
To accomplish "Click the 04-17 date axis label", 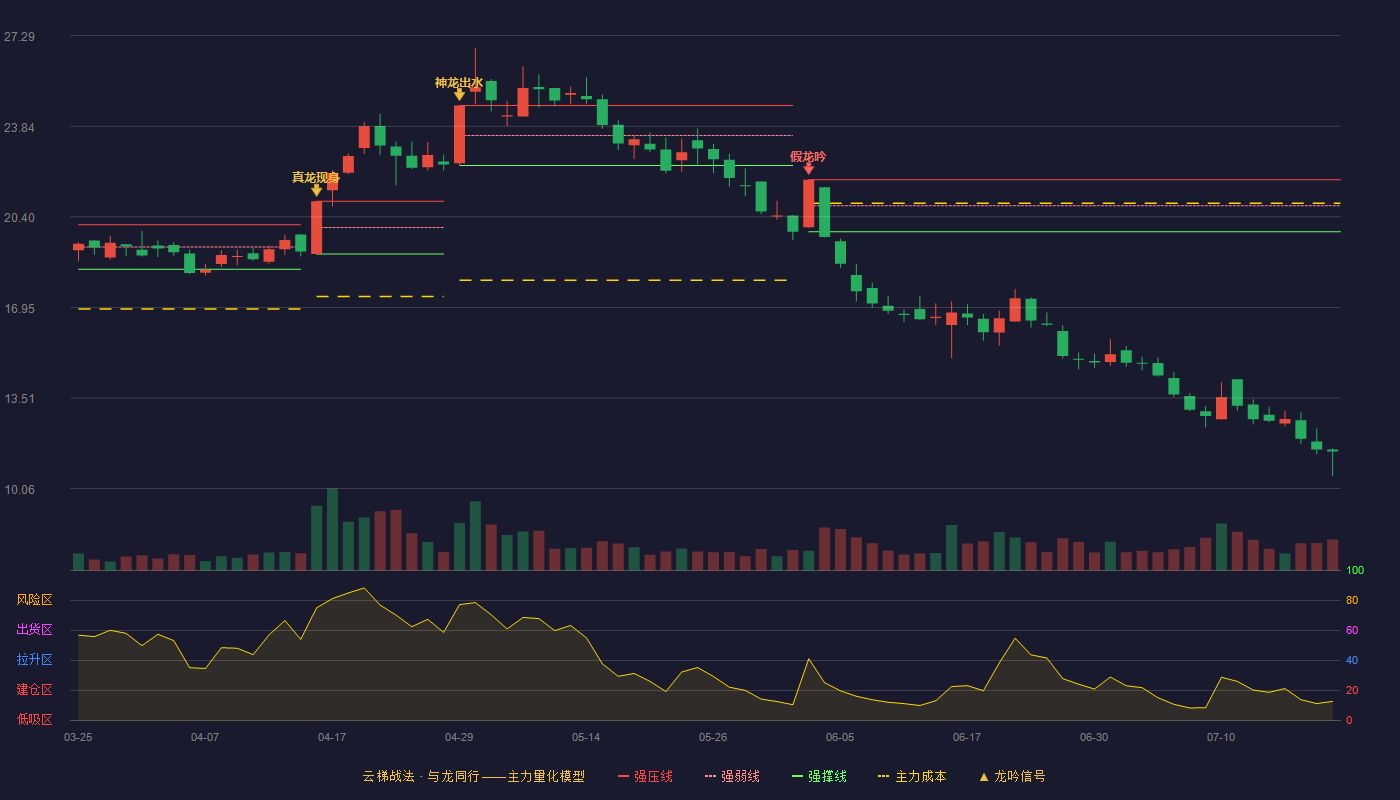I will (x=332, y=737).
